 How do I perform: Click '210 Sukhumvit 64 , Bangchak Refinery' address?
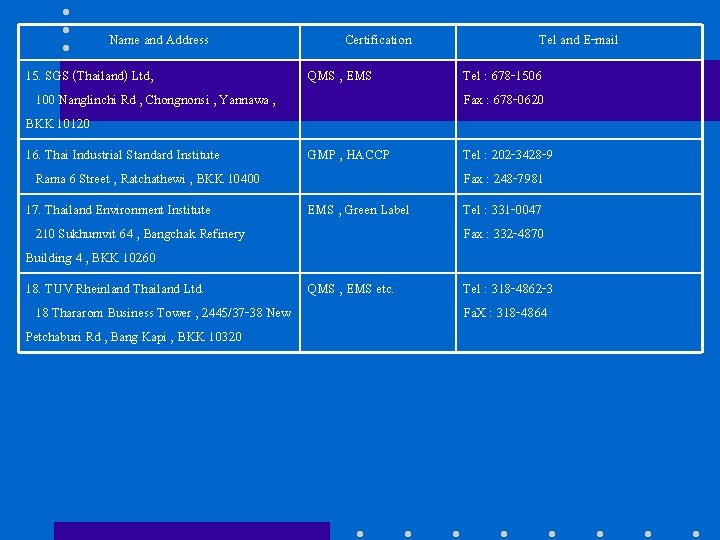(140, 234)
